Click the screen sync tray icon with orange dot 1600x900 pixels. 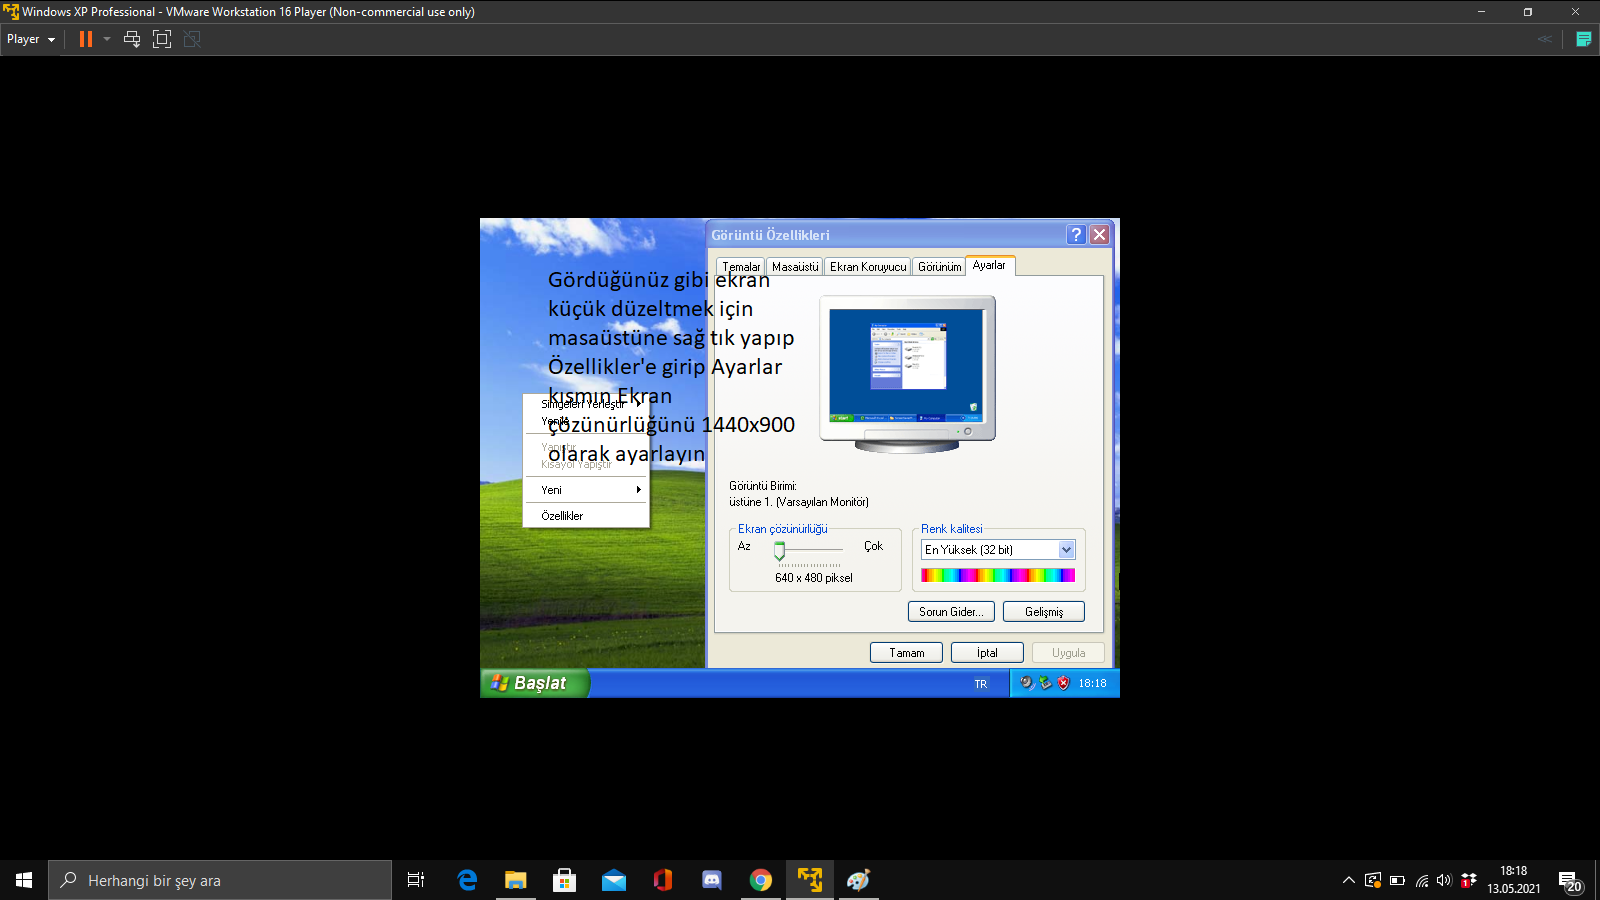(1373, 880)
